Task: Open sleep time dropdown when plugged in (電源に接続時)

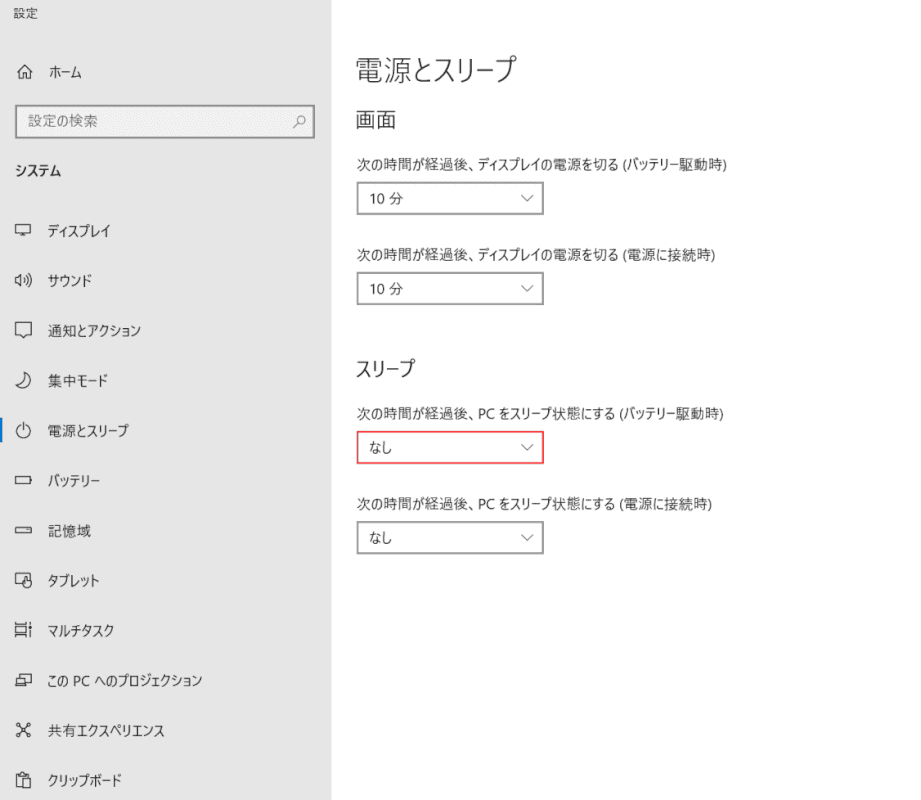Action: 450,538
